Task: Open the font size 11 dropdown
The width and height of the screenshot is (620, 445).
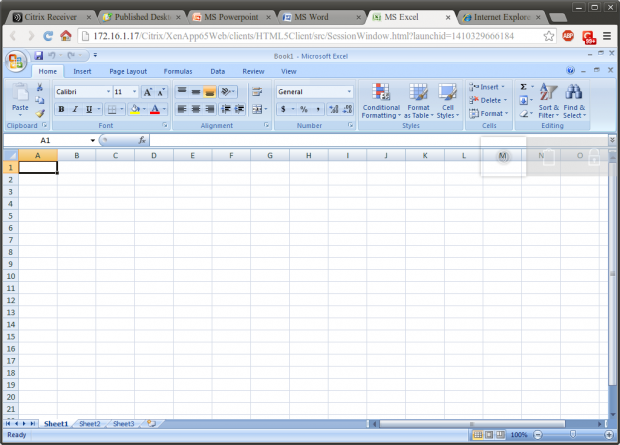Action: [x=134, y=92]
